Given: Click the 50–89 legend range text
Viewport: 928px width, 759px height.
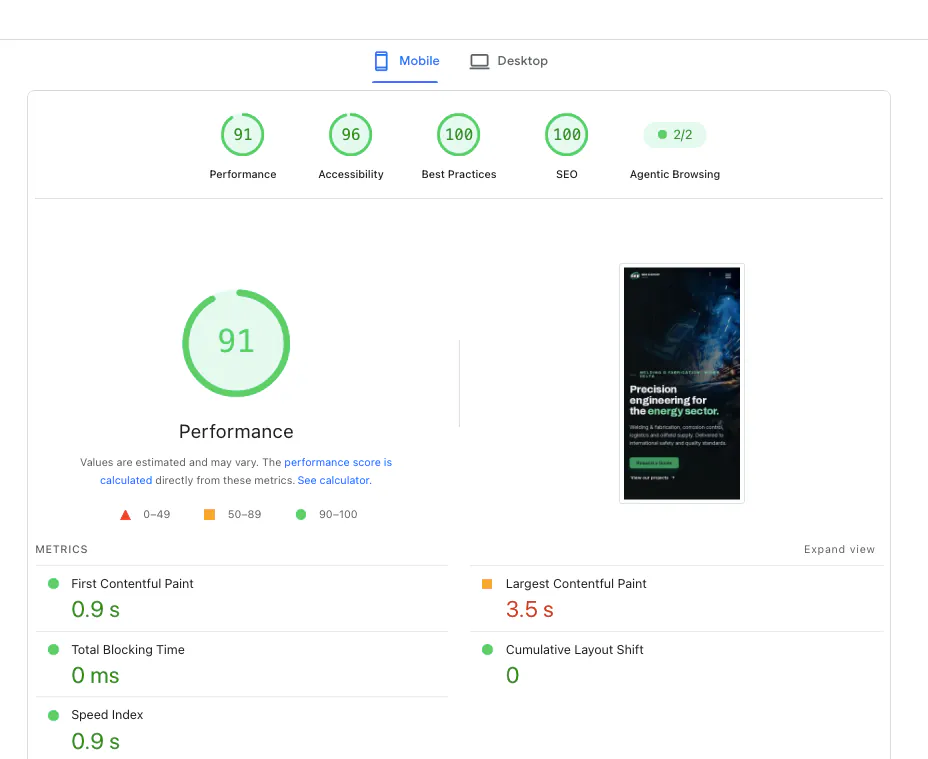Looking at the screenshot, I should coord(244,514).
